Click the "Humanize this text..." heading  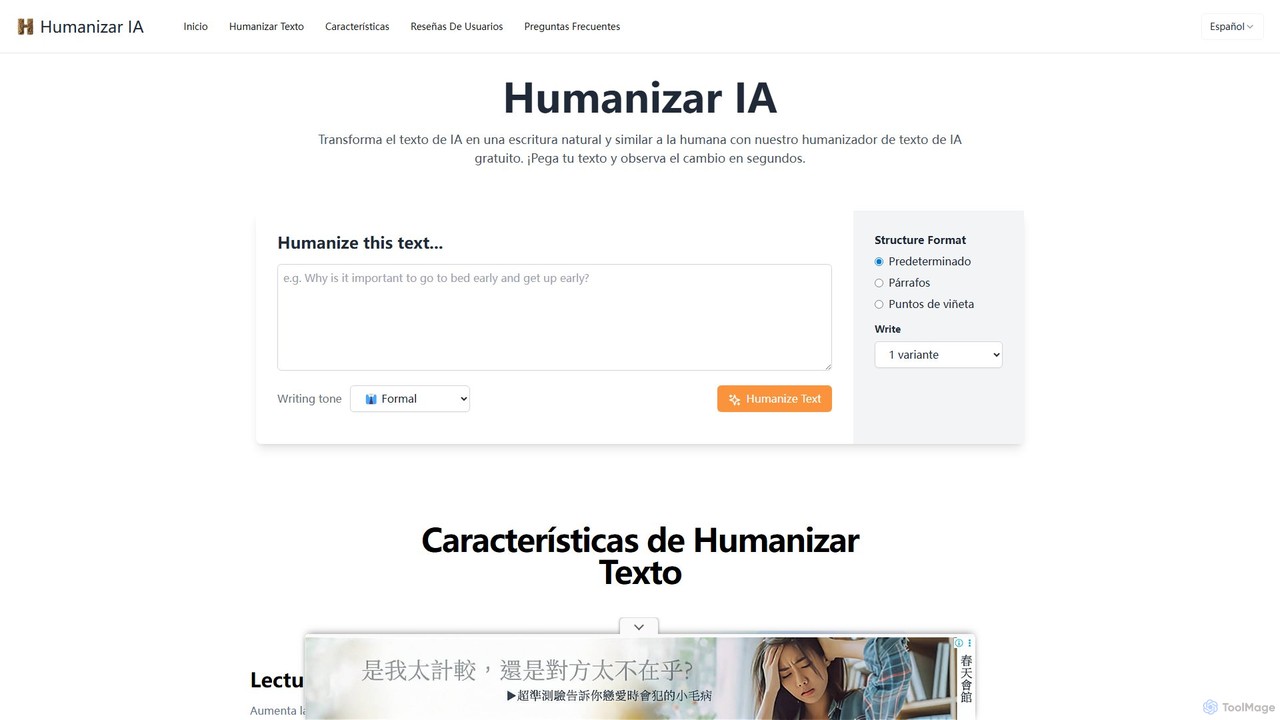click(x=360, y=243)
